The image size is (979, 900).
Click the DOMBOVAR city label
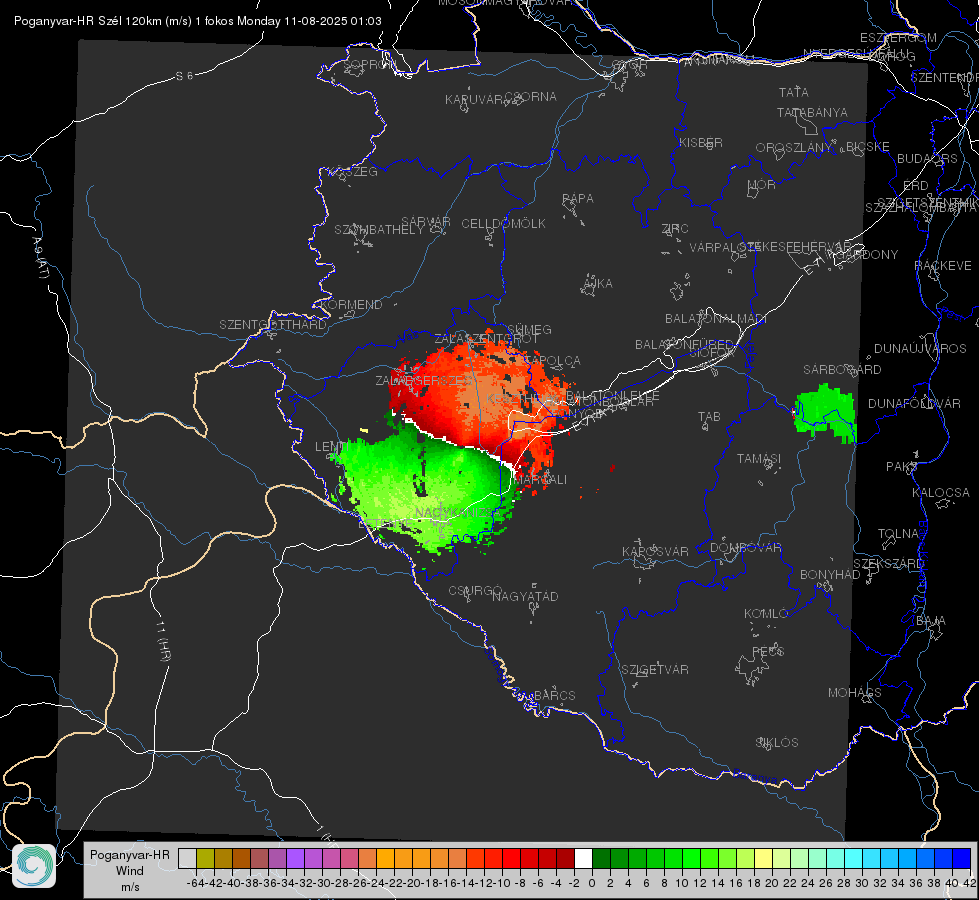coord(745,547)
